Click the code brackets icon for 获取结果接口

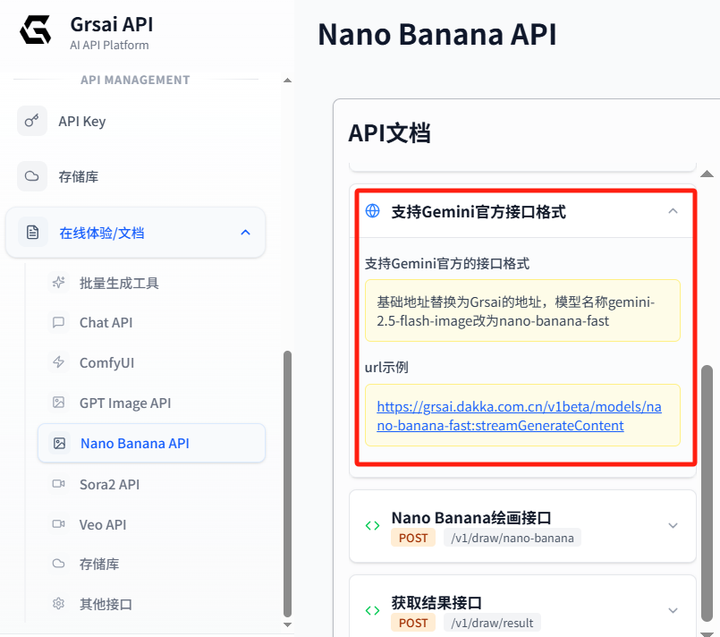[x=372, y=610]
